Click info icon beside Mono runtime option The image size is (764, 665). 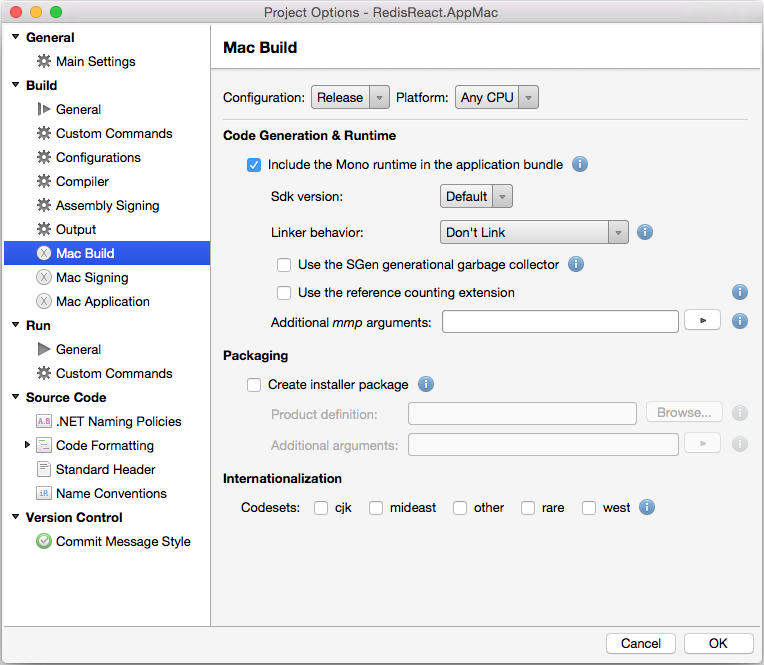[x=579, y=164]
